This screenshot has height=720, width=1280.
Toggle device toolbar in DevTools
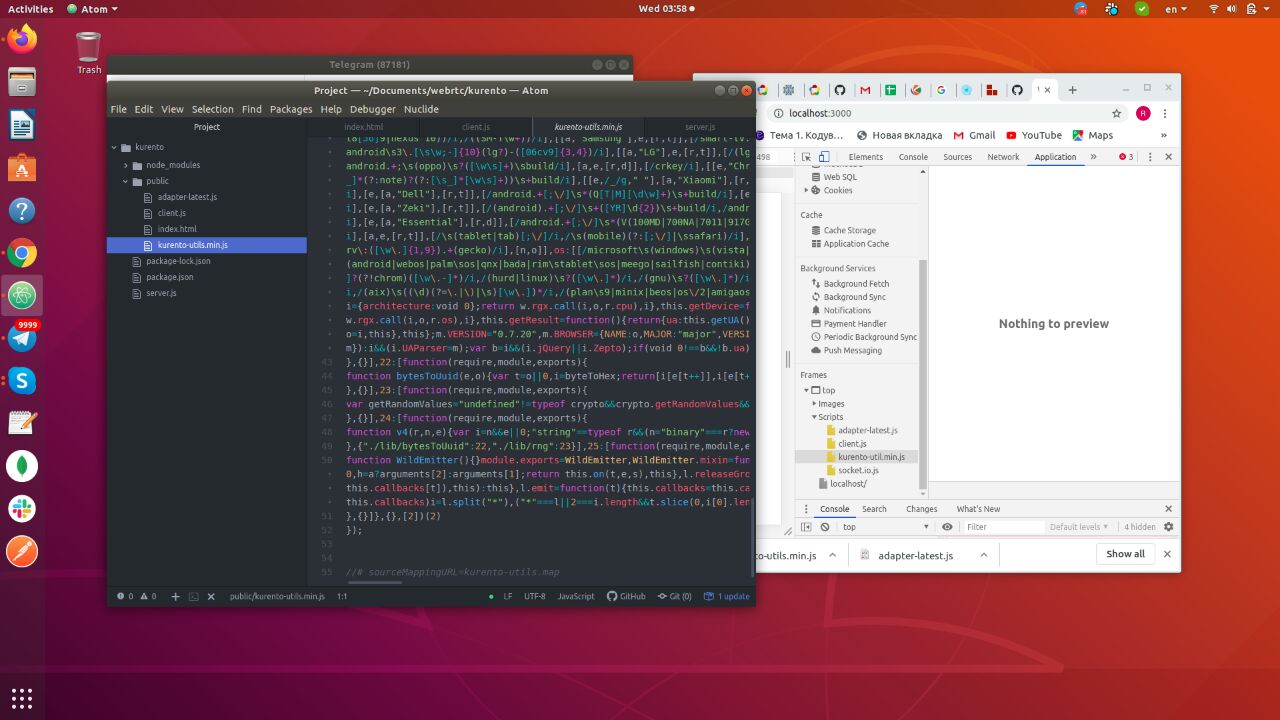pos(824,157)
